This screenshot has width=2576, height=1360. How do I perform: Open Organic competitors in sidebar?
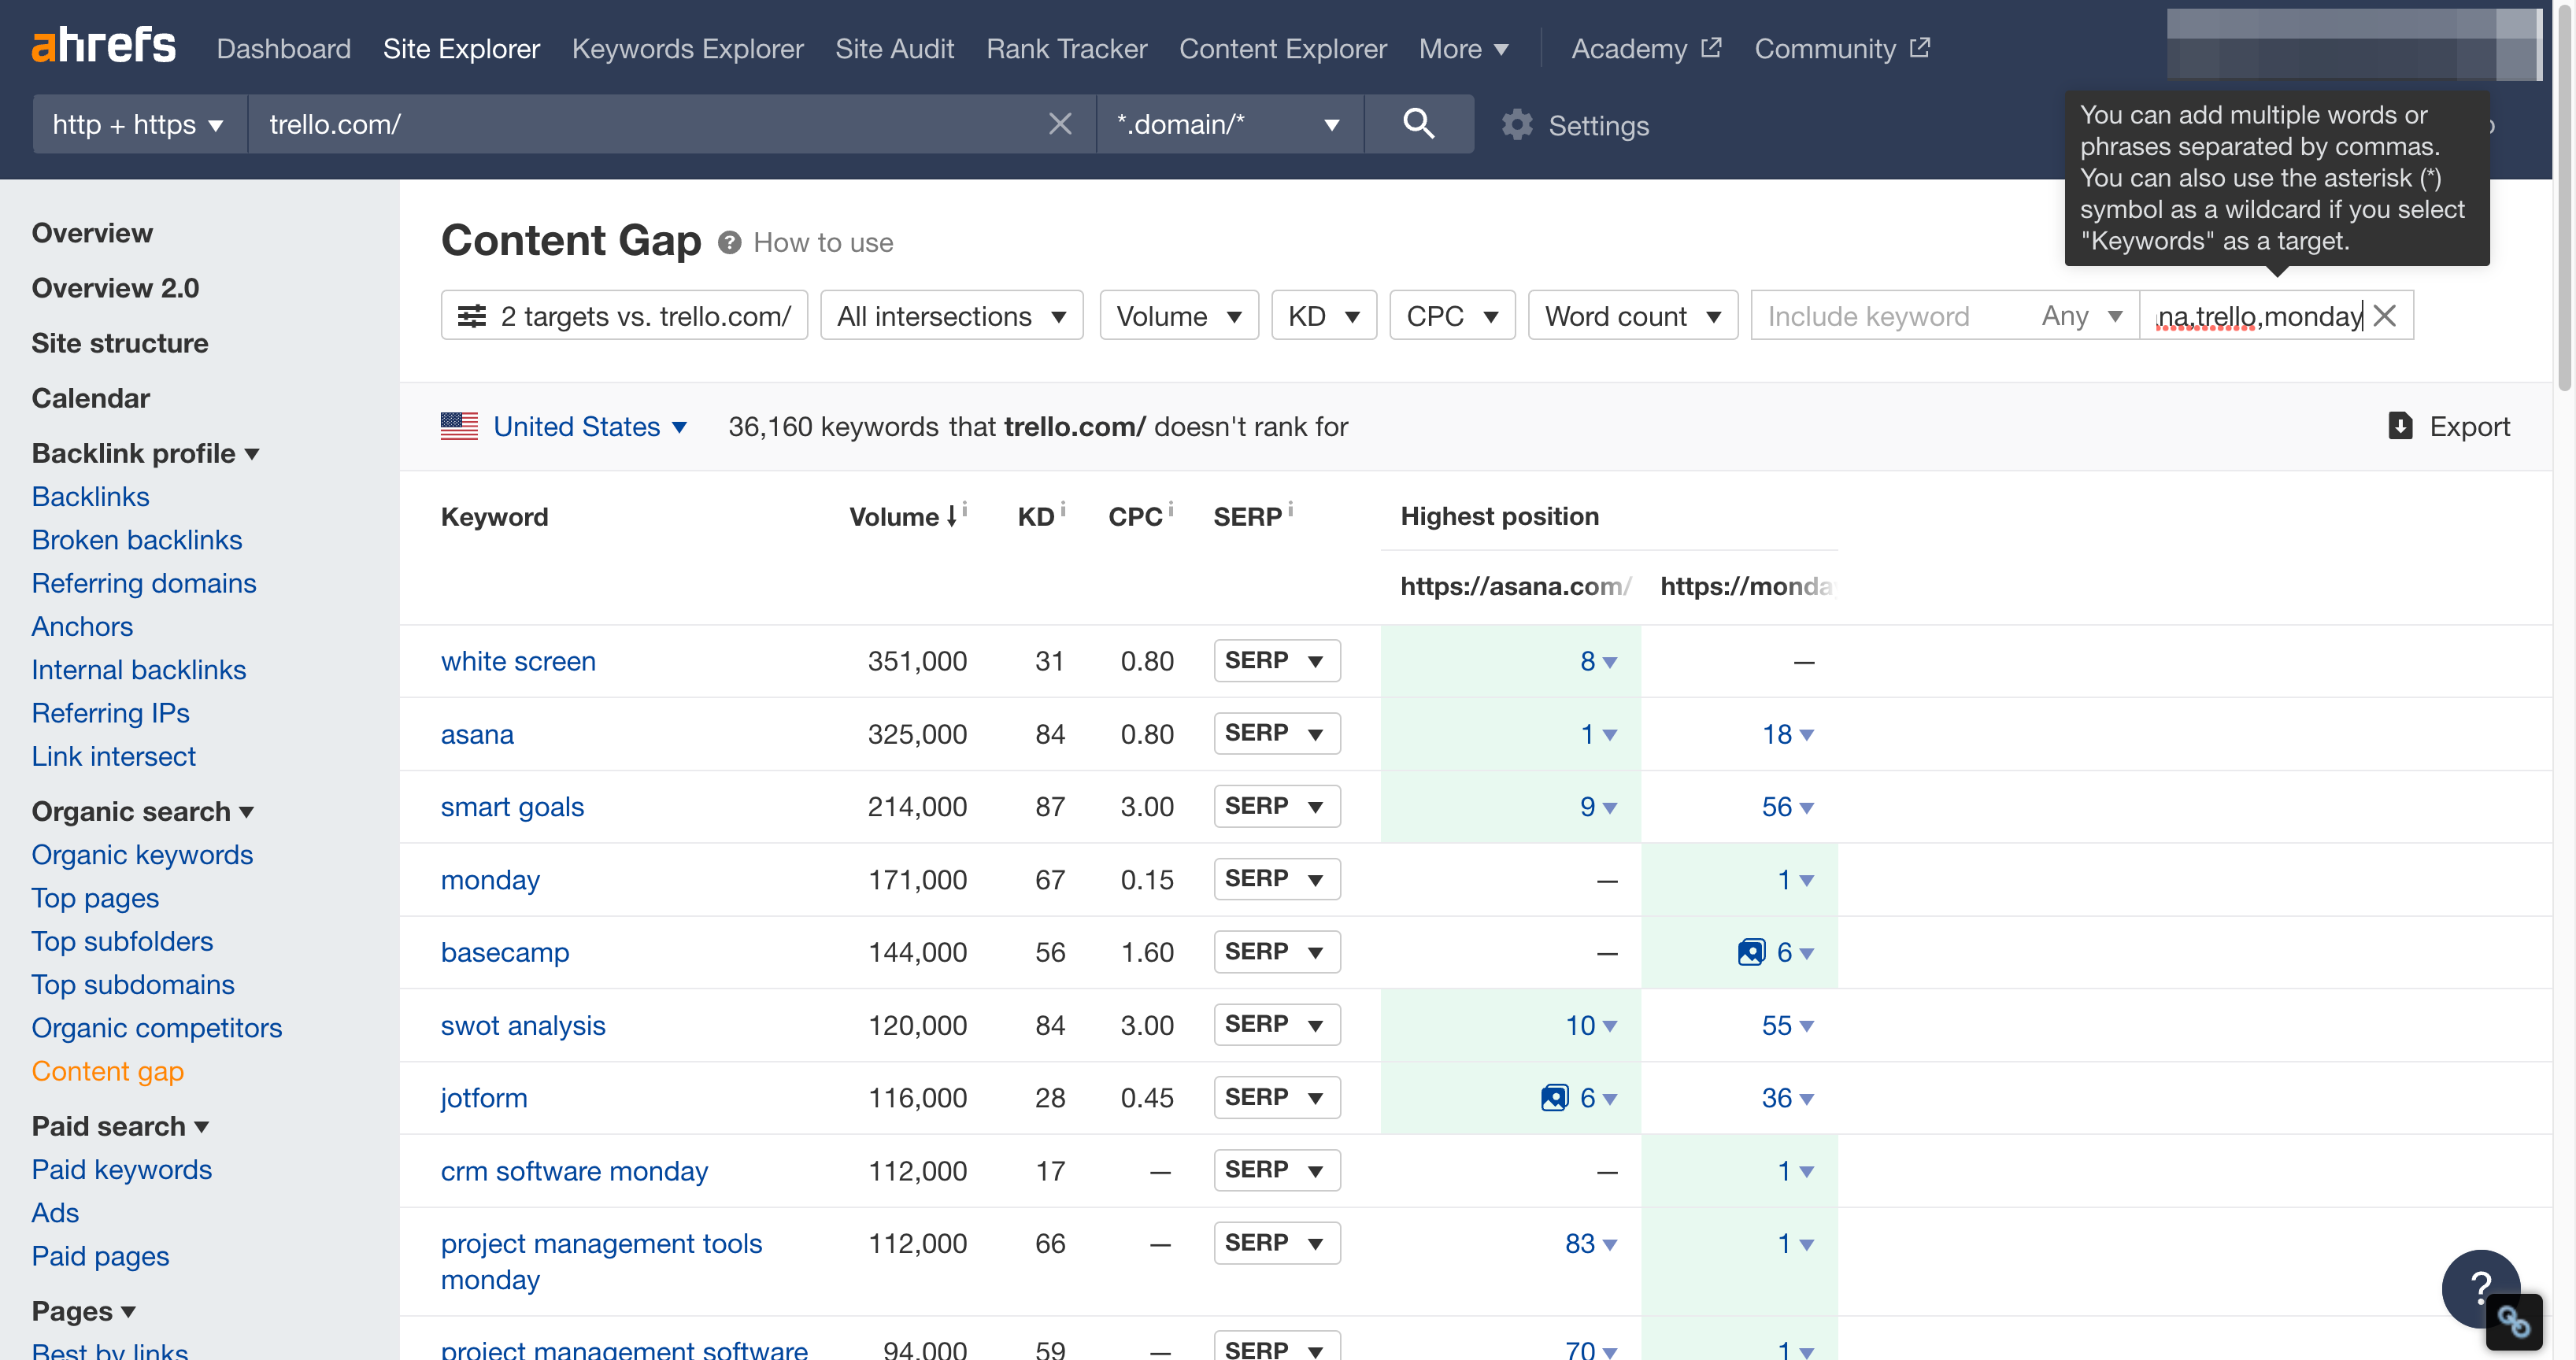[x=157, y=1028]
